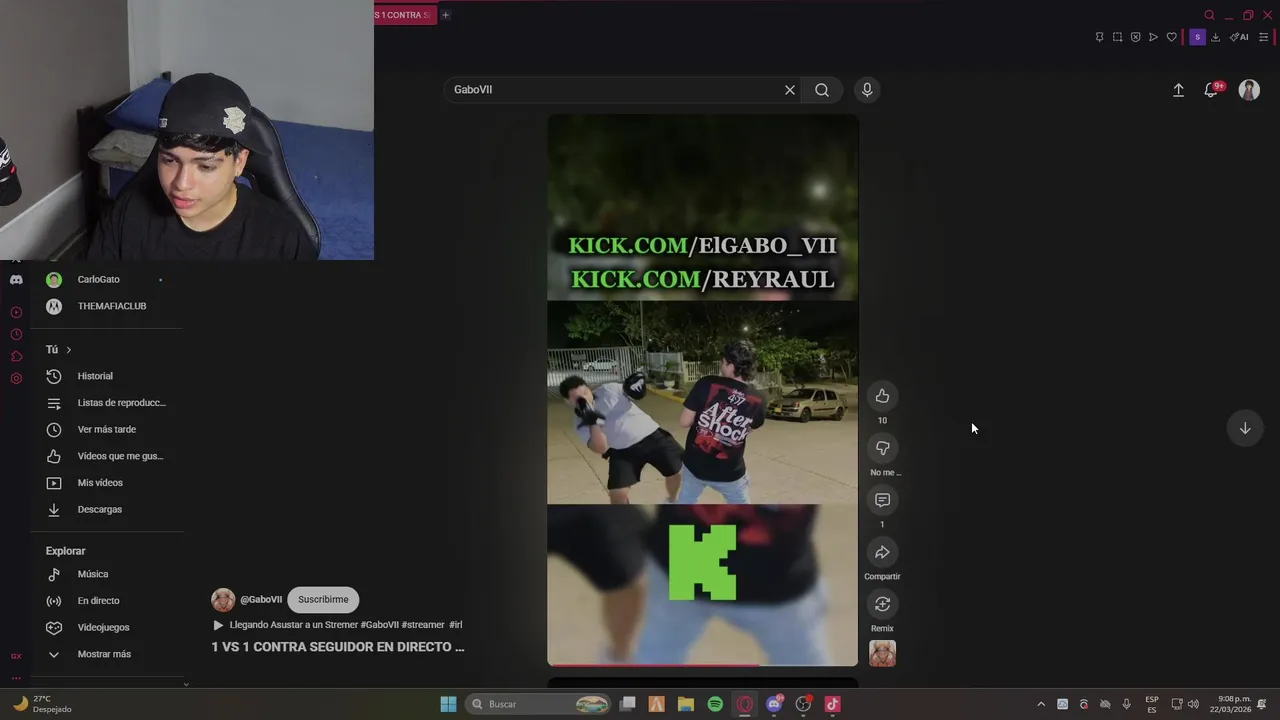
Task: Clear the GaboVII search text
Action: [790, 90]
